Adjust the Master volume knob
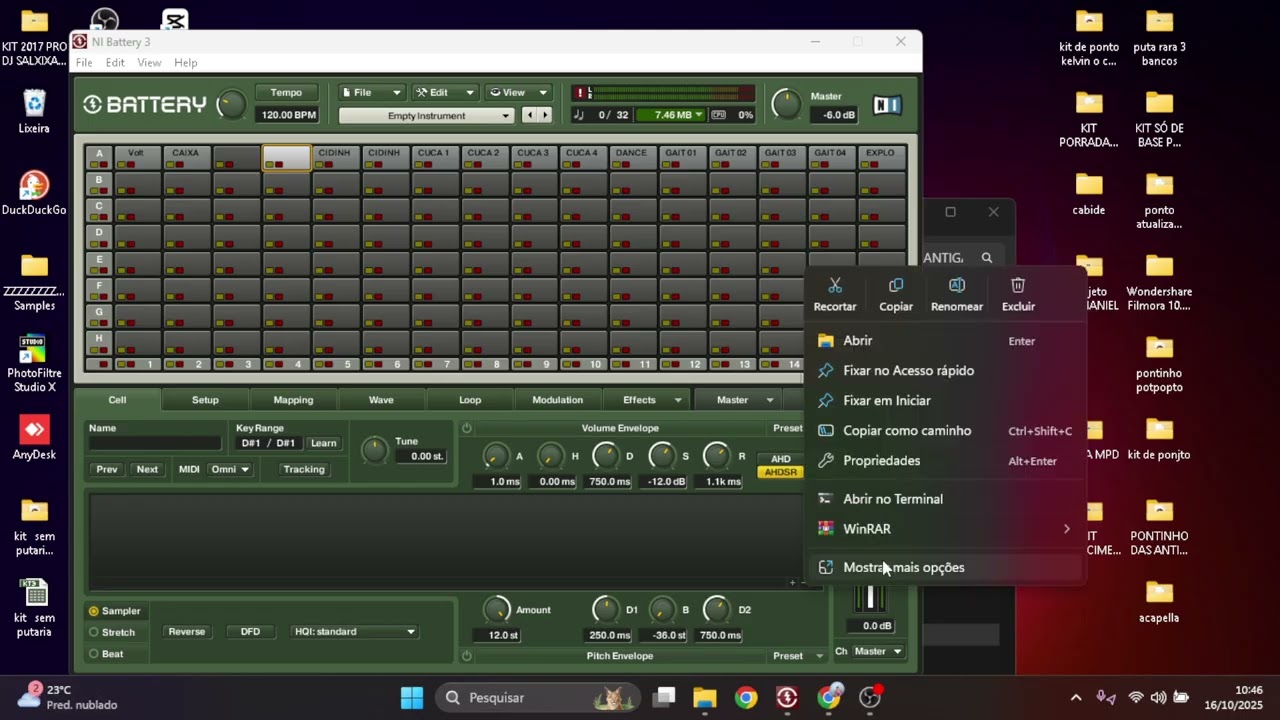Image resolution: width=1280 pixels, height=720 pixels. click(x=786, y=103)
